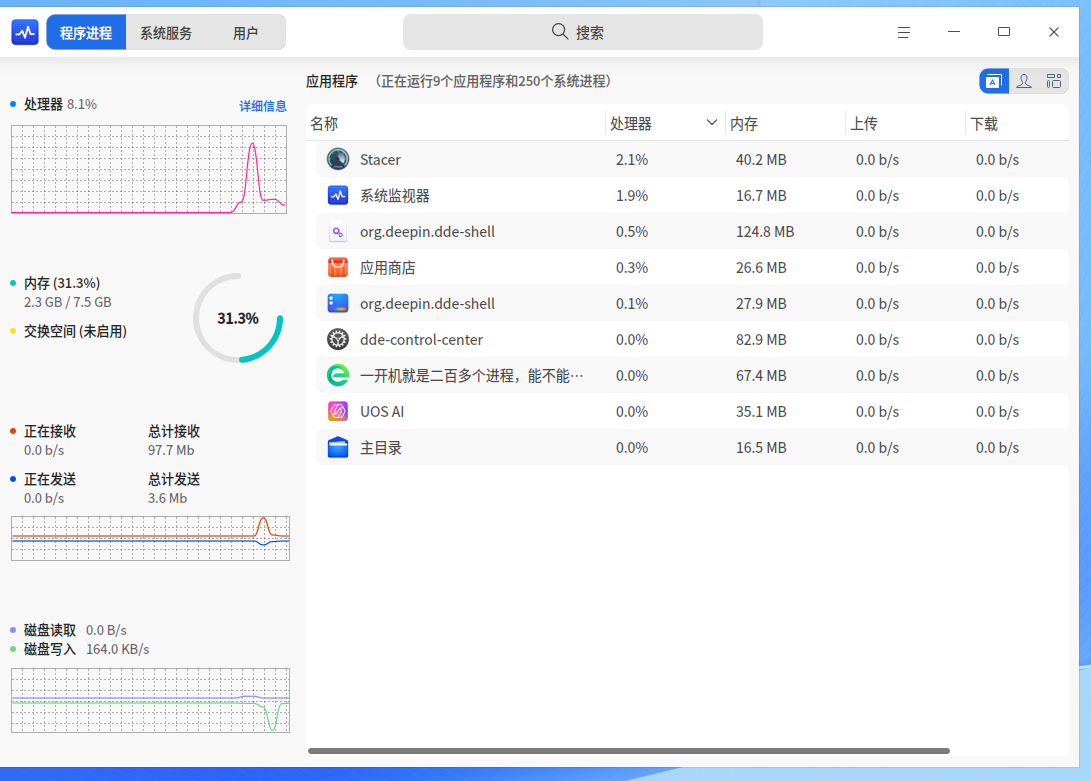The image size is (1091, 781).
Task: Switch to 系统服务 tab
Action: (166, 32)
